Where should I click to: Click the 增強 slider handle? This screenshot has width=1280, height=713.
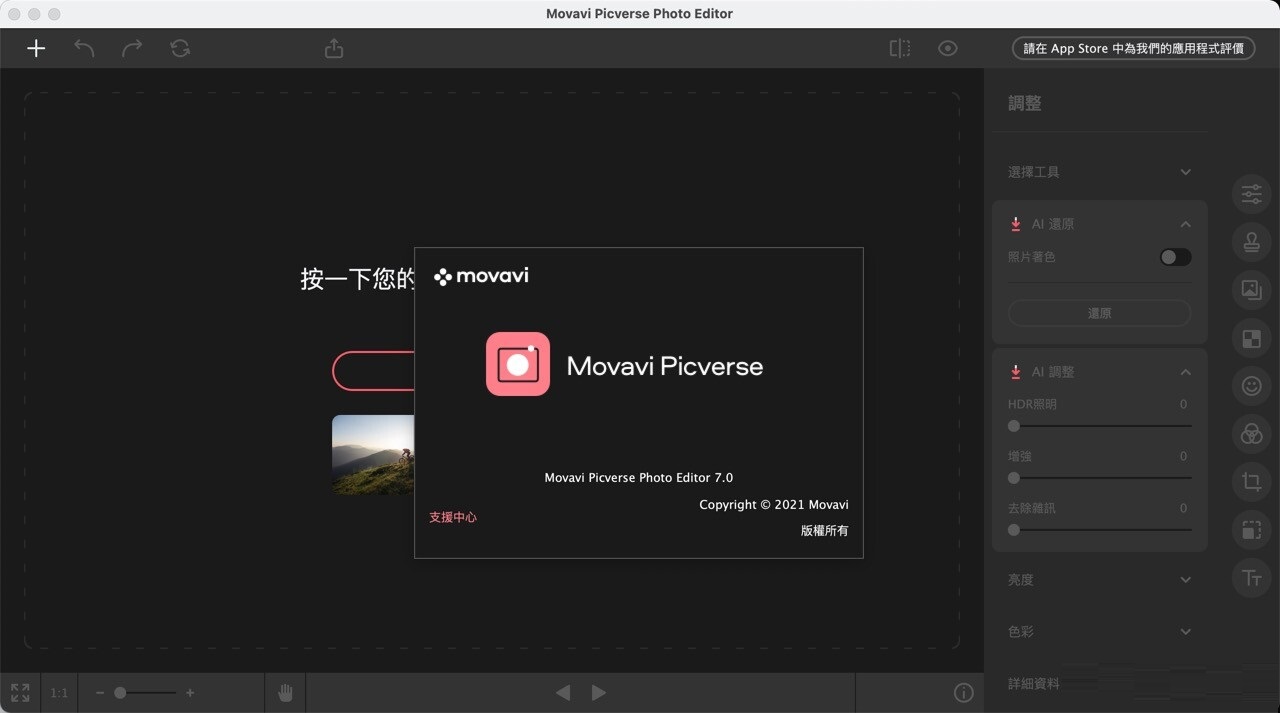[1014, 478]
